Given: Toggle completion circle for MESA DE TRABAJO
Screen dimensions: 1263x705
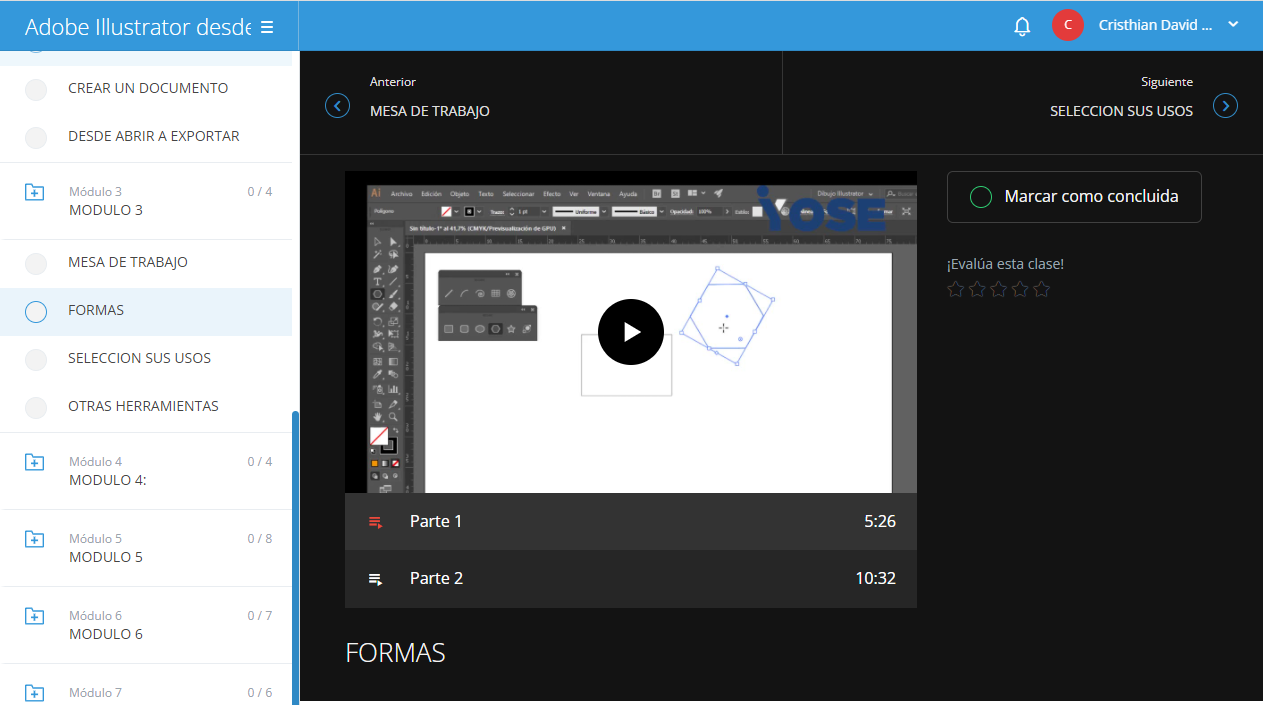Looking at the screenshot, I should pos(36,264).
